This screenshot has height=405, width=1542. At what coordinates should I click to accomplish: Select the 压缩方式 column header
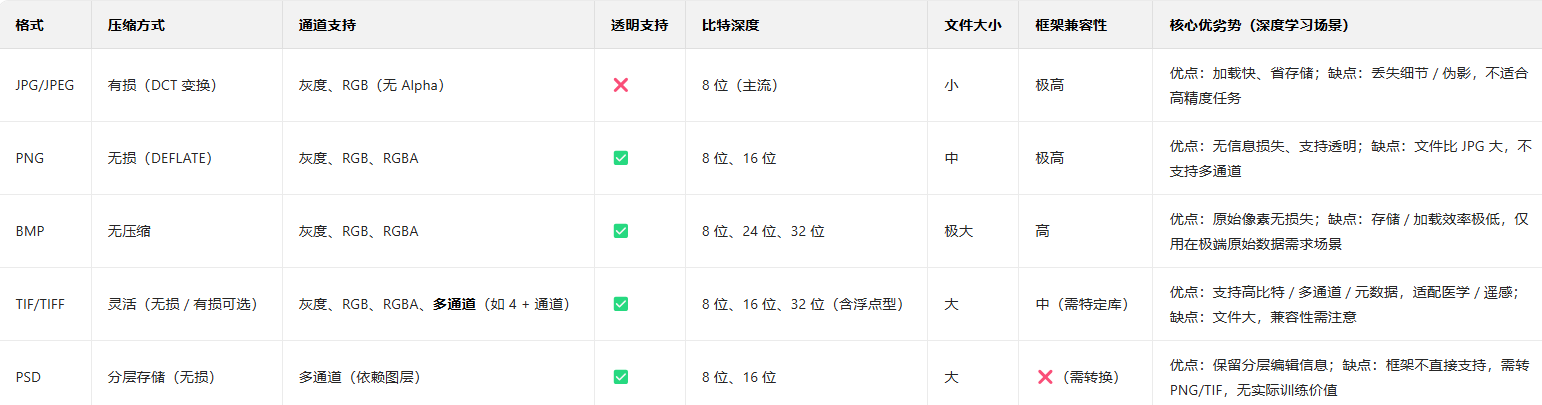coord(136,25)
